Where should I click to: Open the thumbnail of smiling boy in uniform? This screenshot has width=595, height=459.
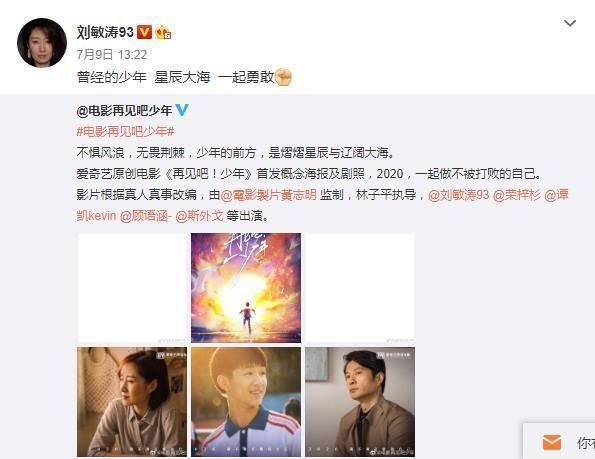(x=246, y=402)
